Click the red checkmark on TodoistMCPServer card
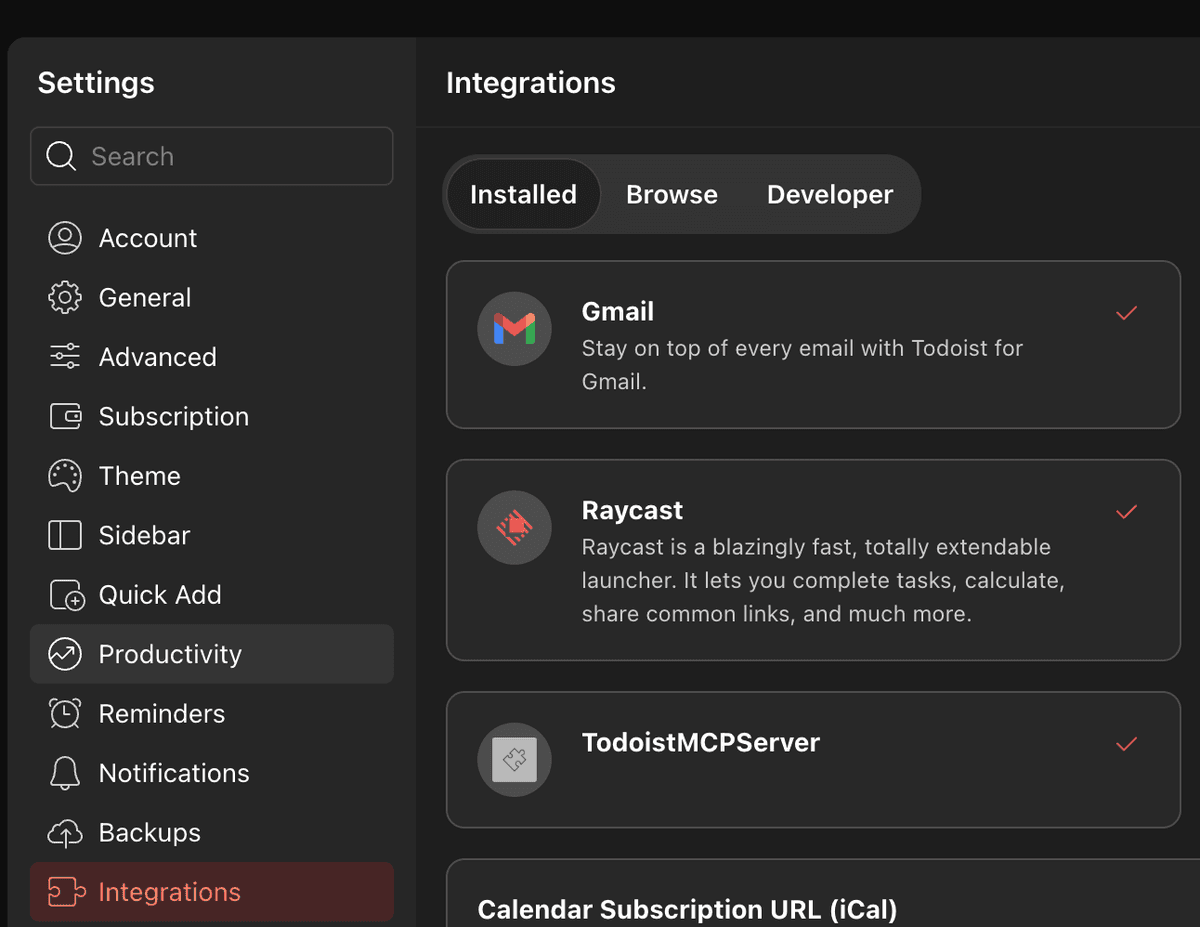Screen dimensions: 1200x927 (1127, 744)
